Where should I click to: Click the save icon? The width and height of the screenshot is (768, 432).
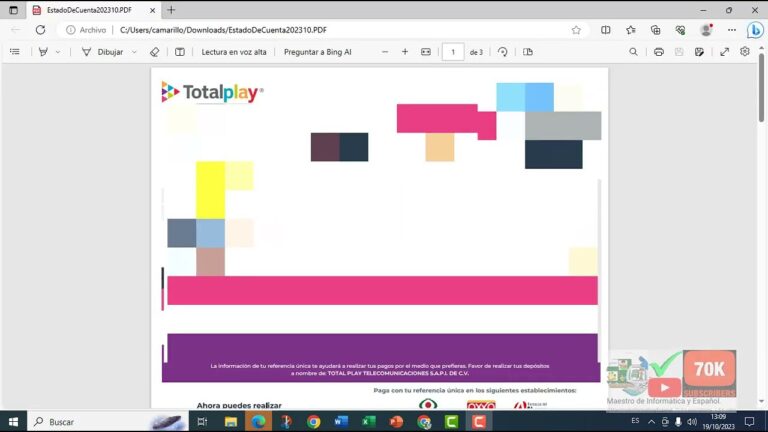pyautogui.click(x=679, y=52)
